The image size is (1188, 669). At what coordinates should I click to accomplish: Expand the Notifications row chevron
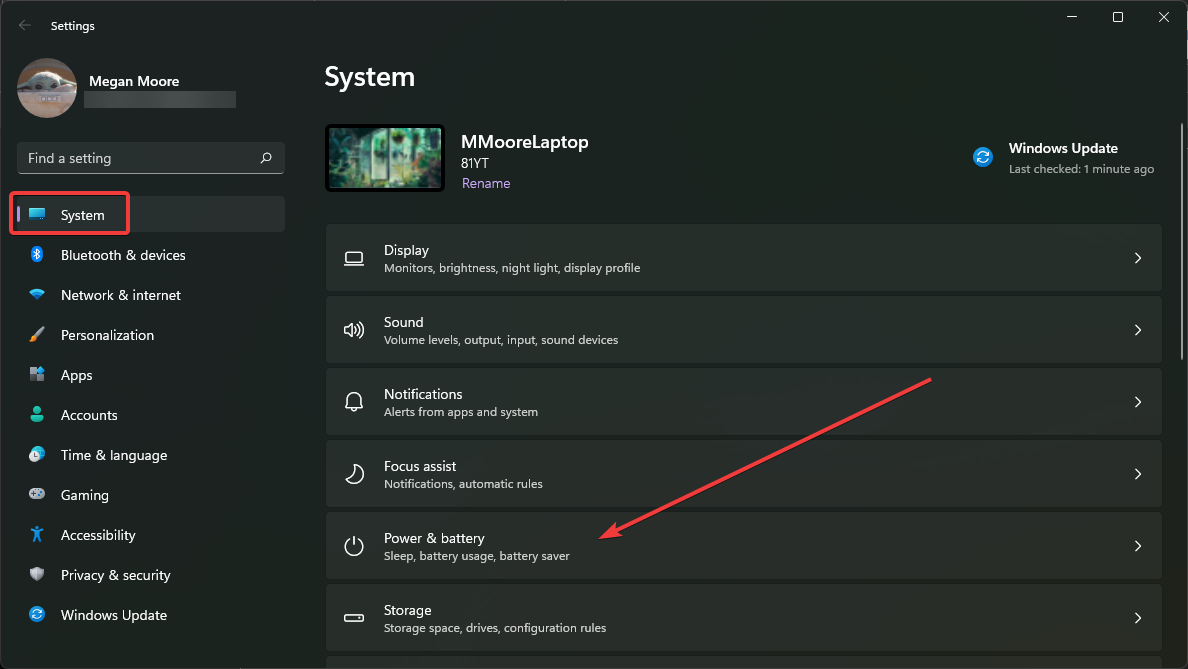pos(1137,402)
